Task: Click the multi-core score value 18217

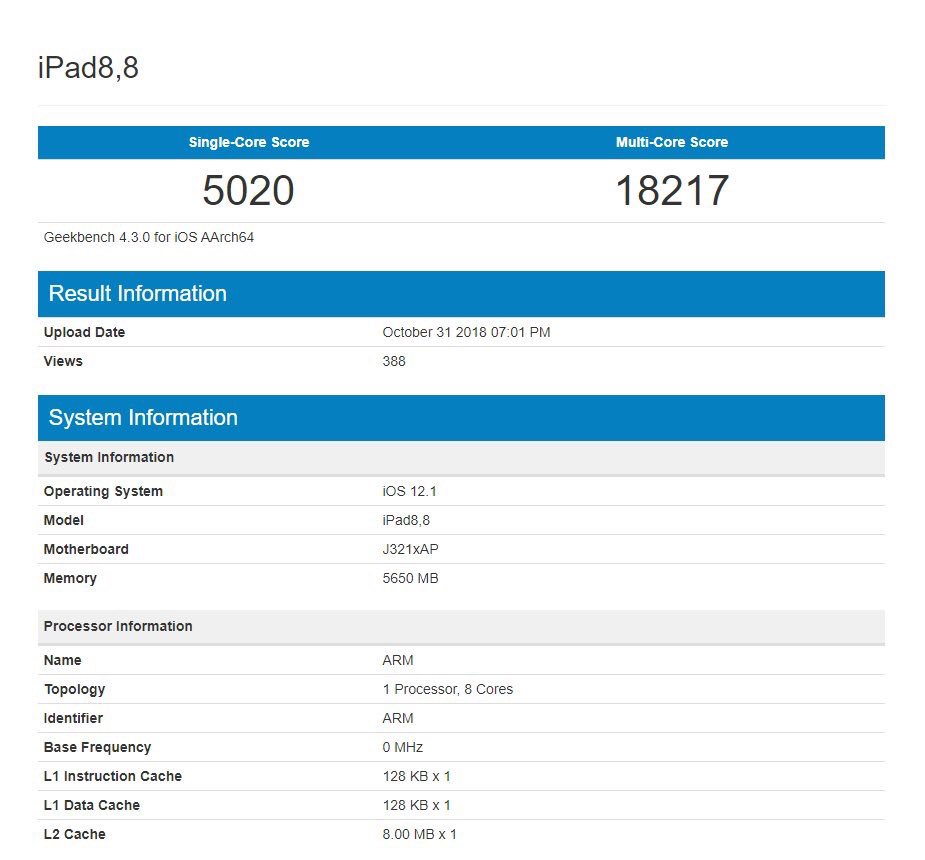Action: (x=672, y=191)
